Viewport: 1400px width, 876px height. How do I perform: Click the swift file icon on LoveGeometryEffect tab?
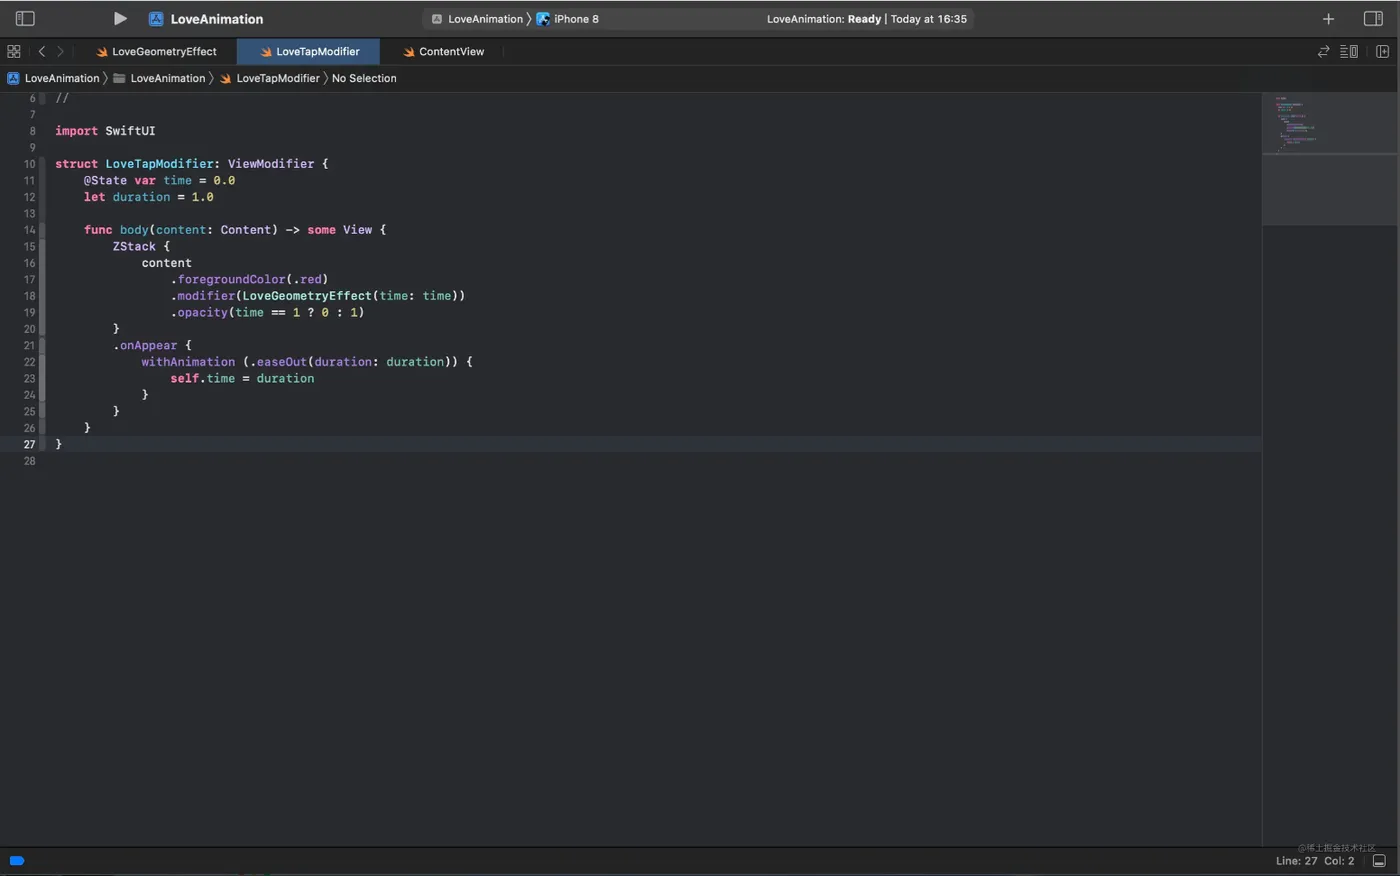[x=101, y=51]
